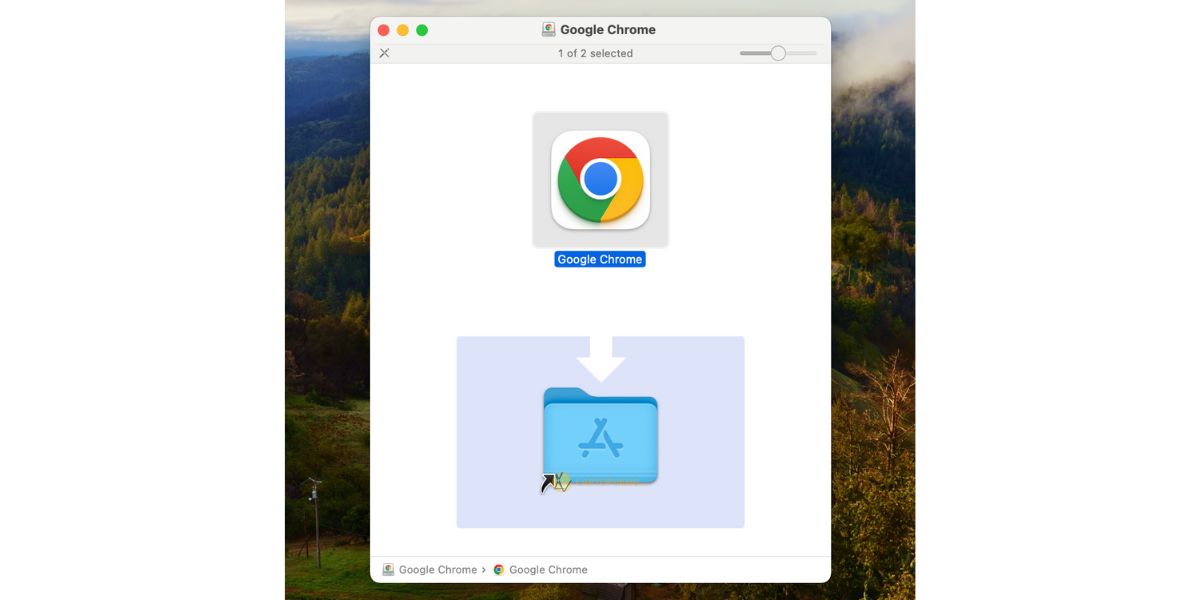1200x600 pixels.
Task: Click the Applications folder shortcut
Action: pyautogui.click(x=600, y=437)
